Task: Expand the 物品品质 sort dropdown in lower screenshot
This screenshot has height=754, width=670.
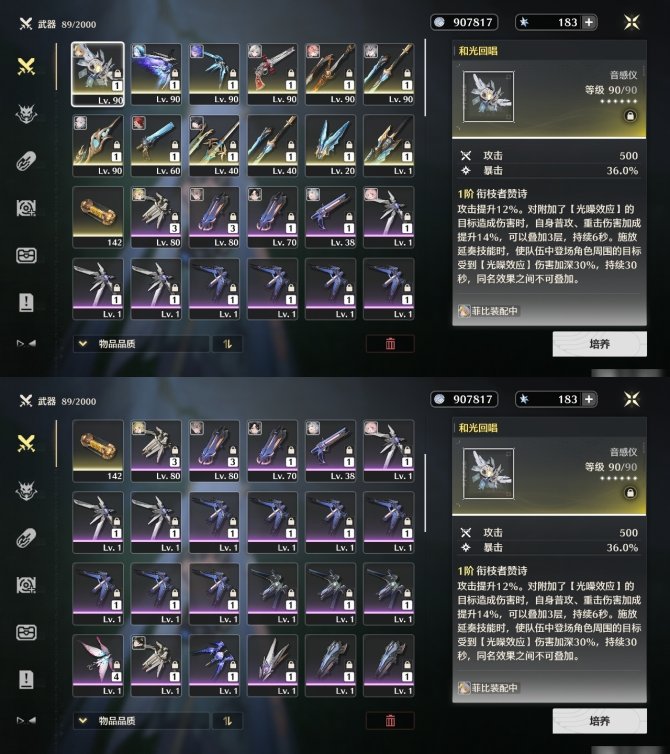Action: 141,721
